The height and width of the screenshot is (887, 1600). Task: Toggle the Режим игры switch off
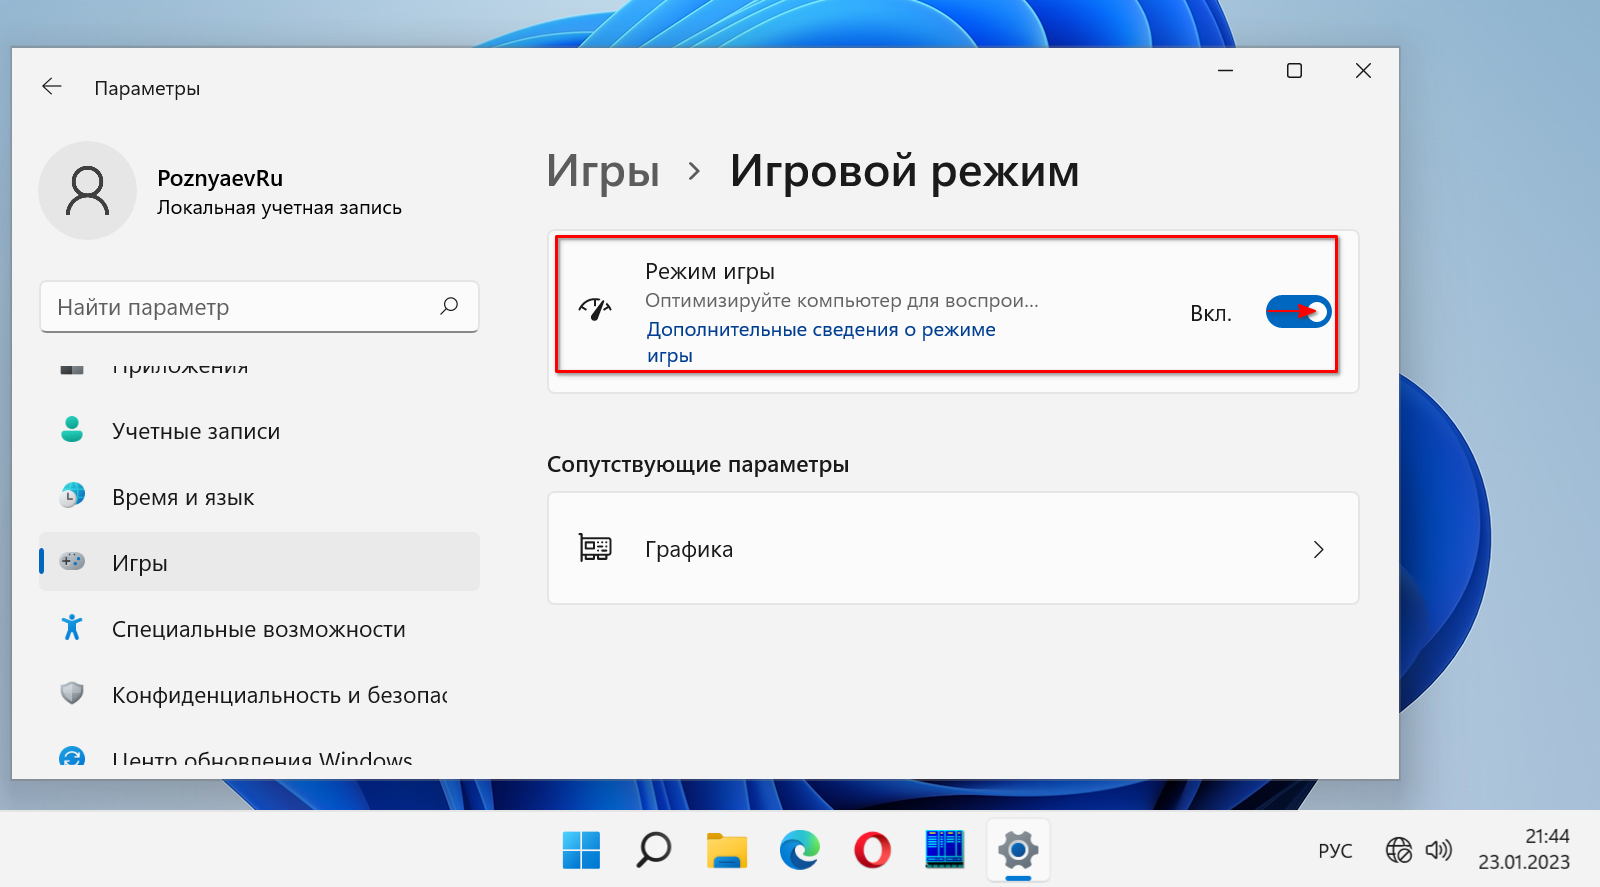1298,312
